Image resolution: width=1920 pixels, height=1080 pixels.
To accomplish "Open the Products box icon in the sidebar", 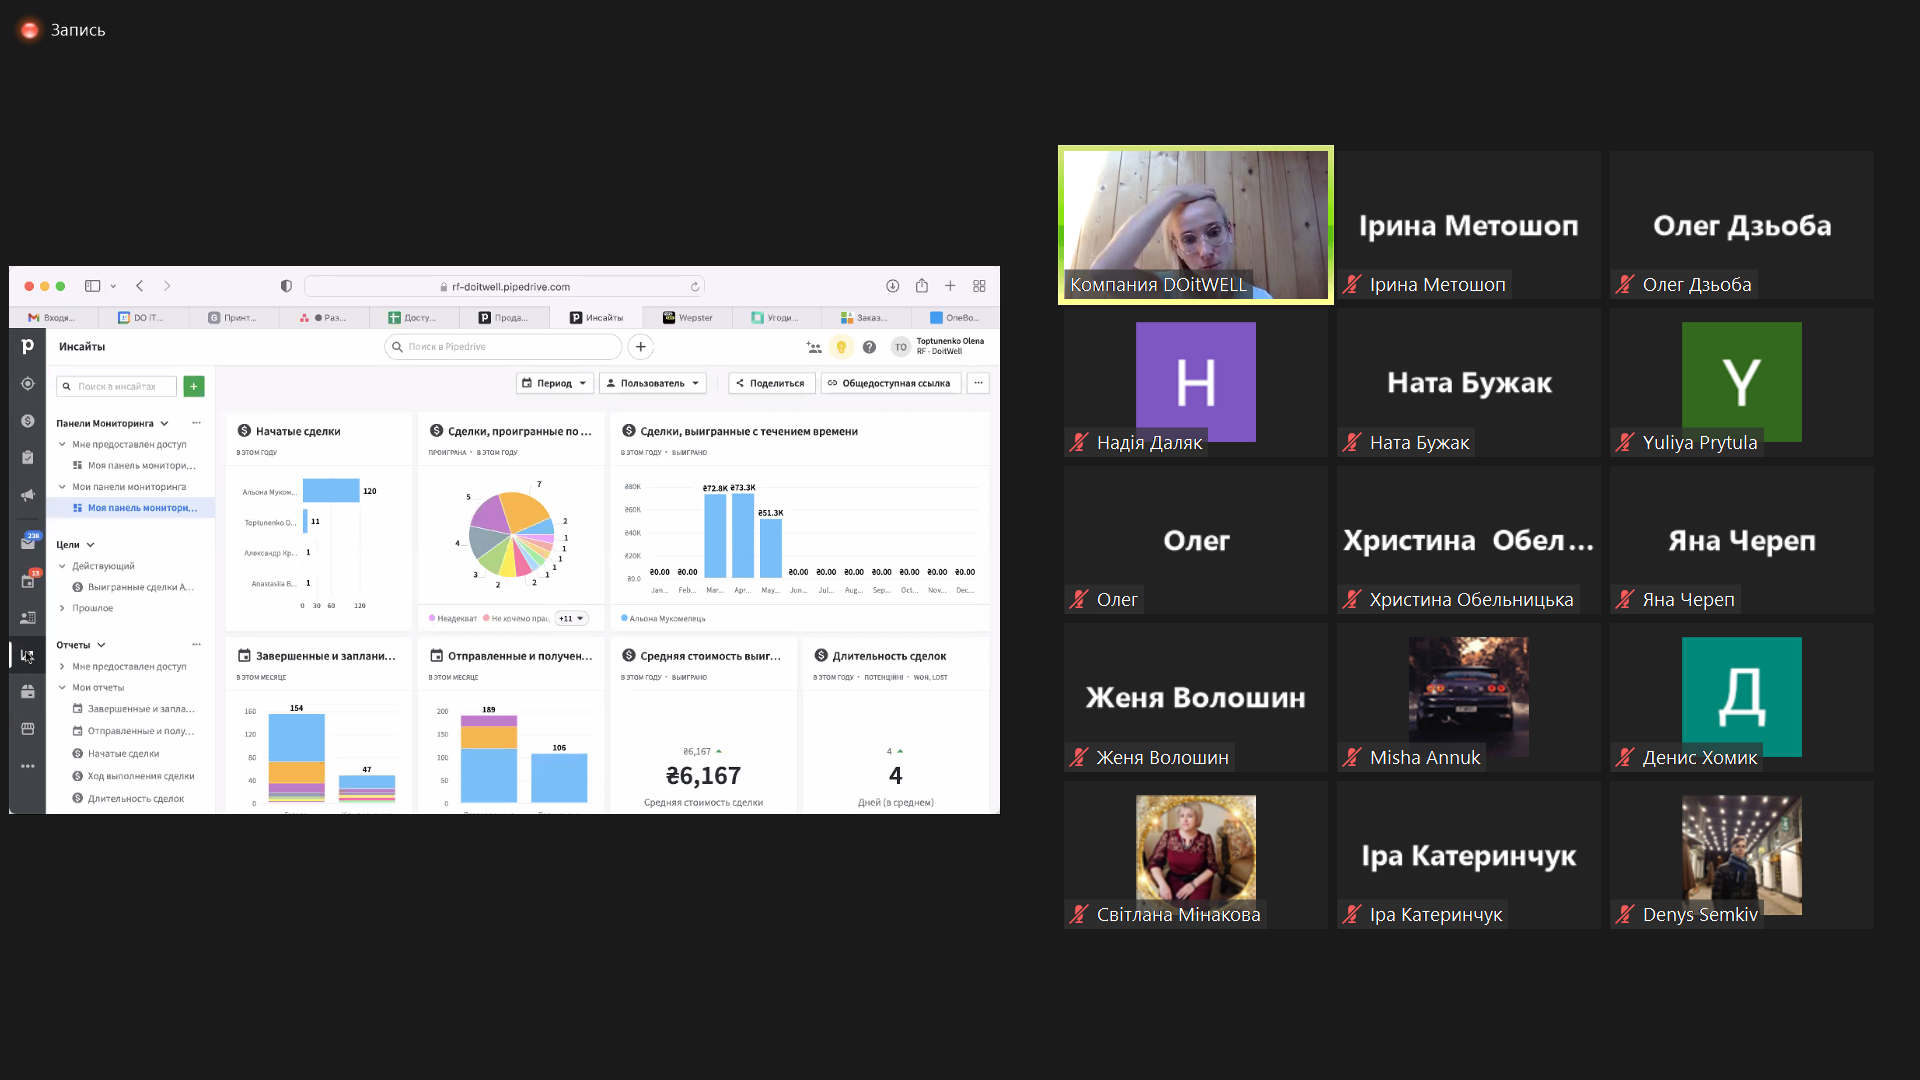I will tap(28, 691).
